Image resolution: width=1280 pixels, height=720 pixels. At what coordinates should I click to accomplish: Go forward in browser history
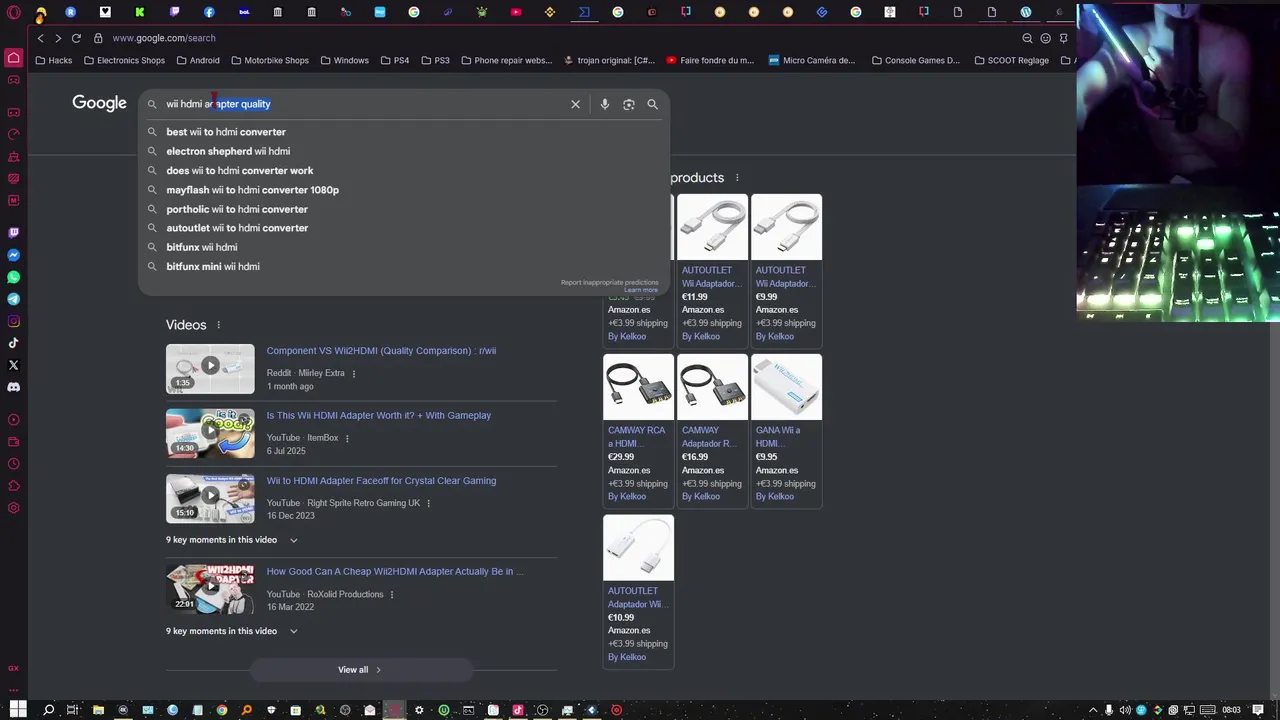(x=58, y=38)
